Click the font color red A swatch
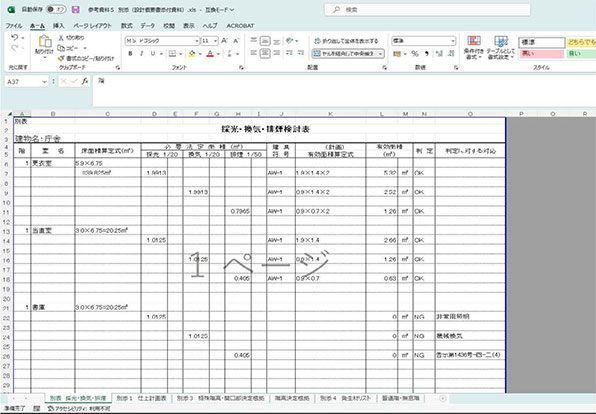This screenshot has width=596, height=414. 210,54
